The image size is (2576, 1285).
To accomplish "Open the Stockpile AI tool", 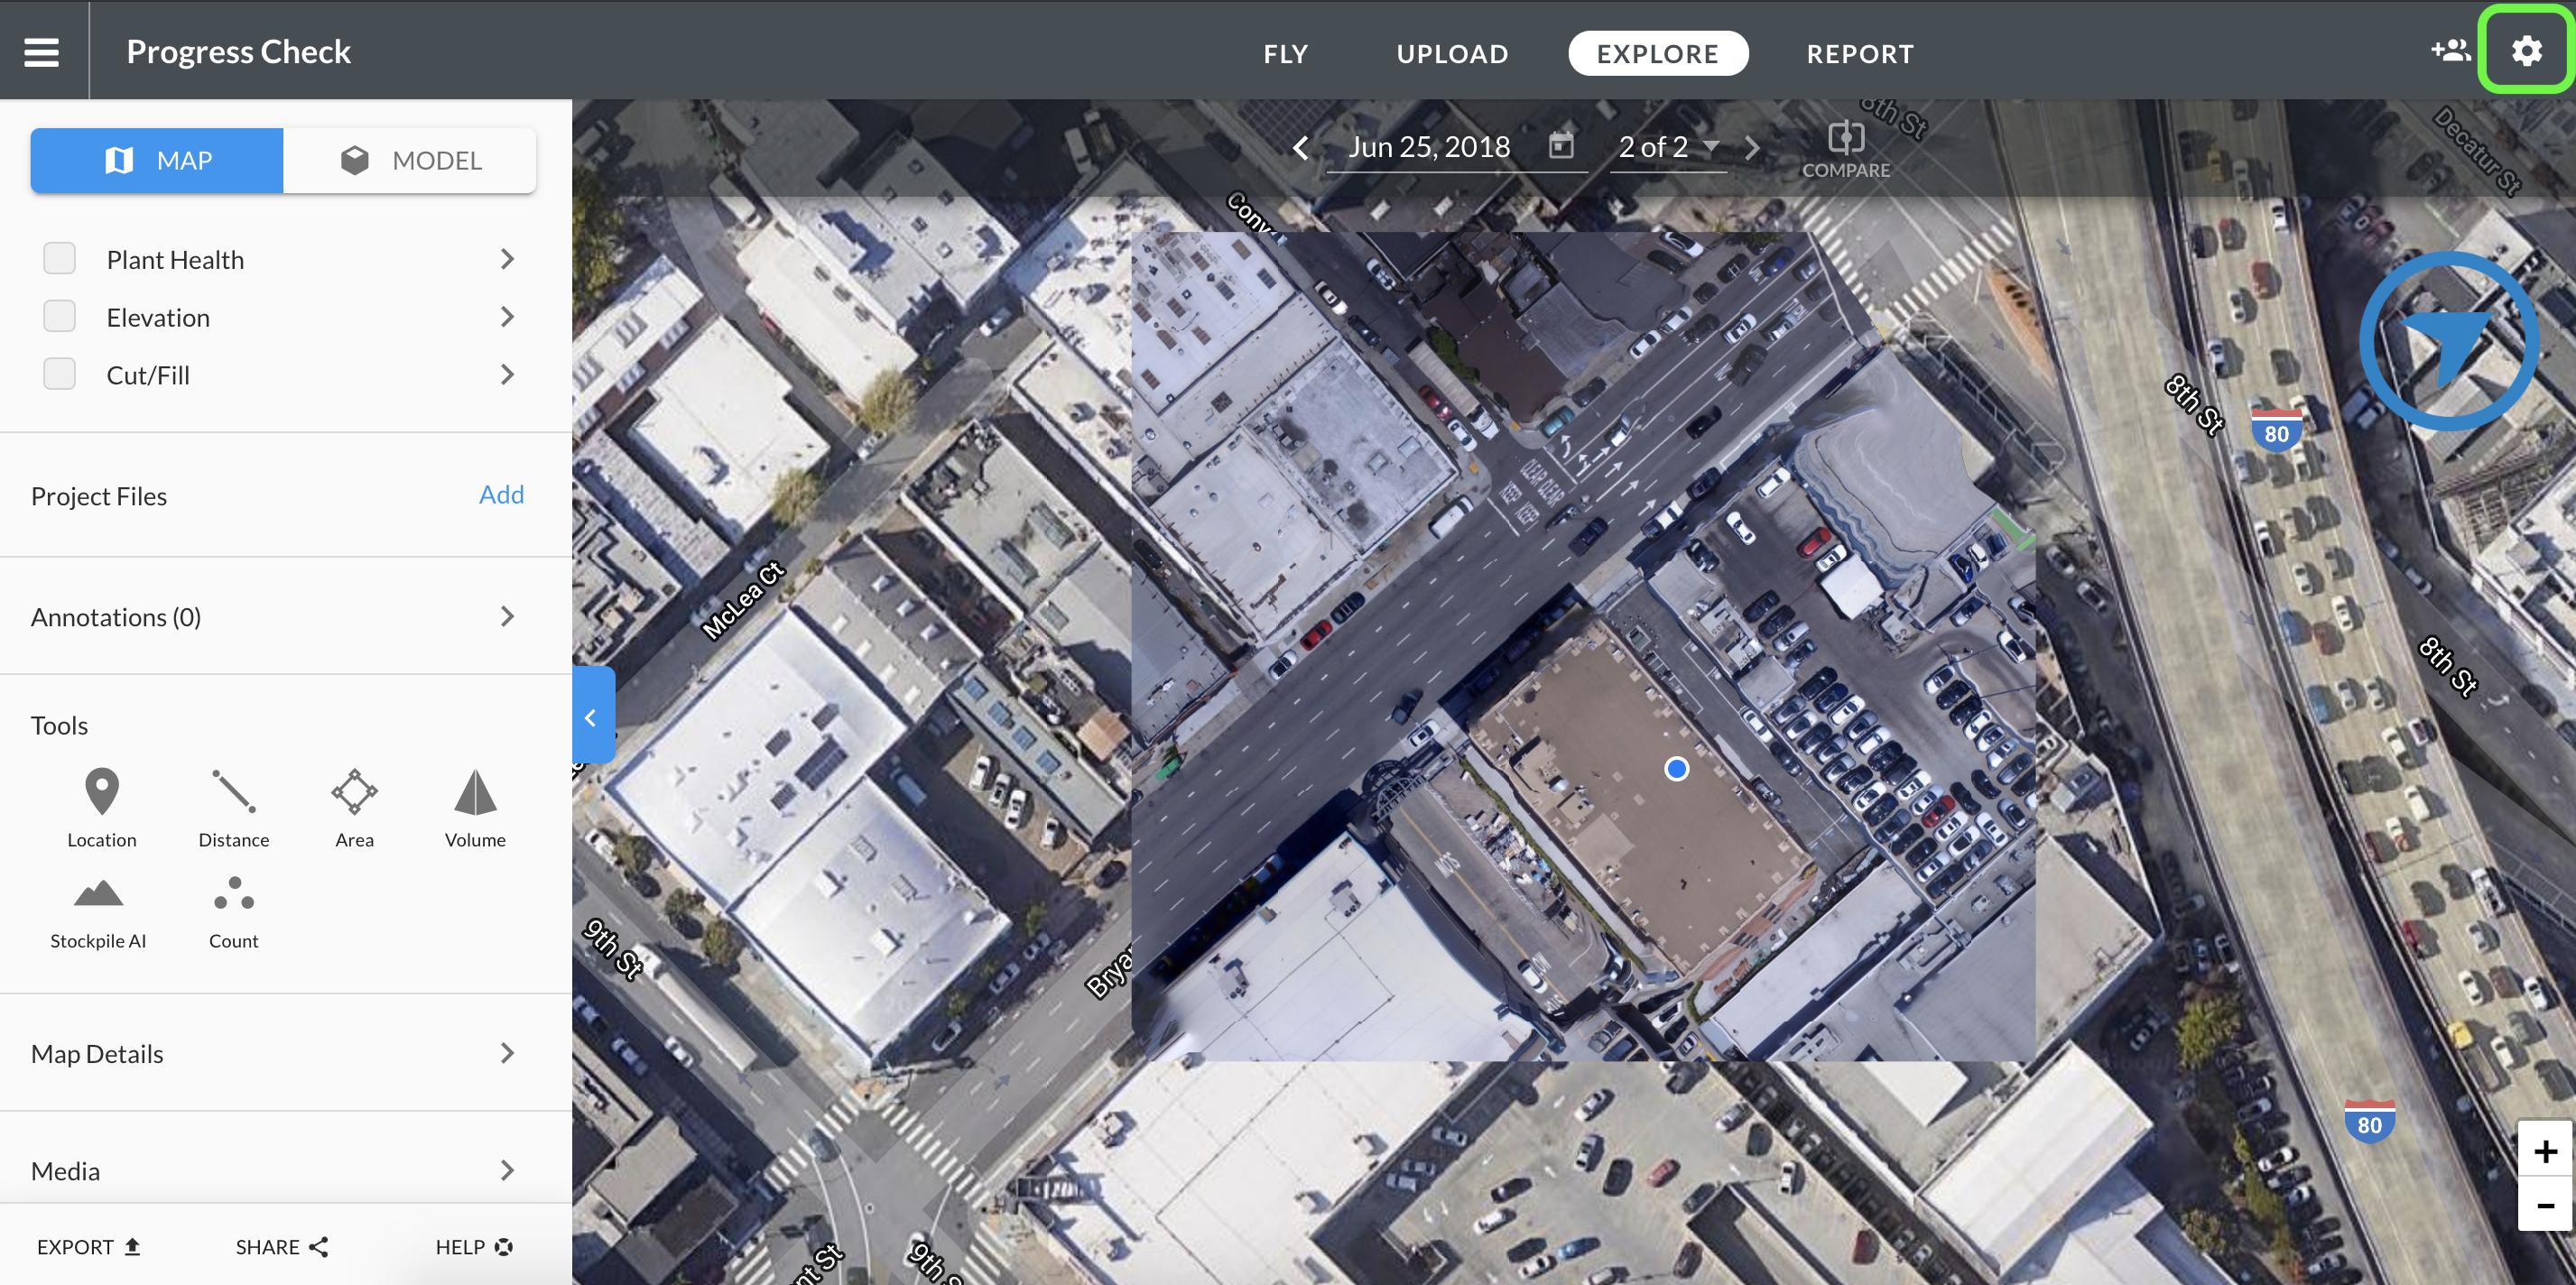I will (x=98, y=910).
